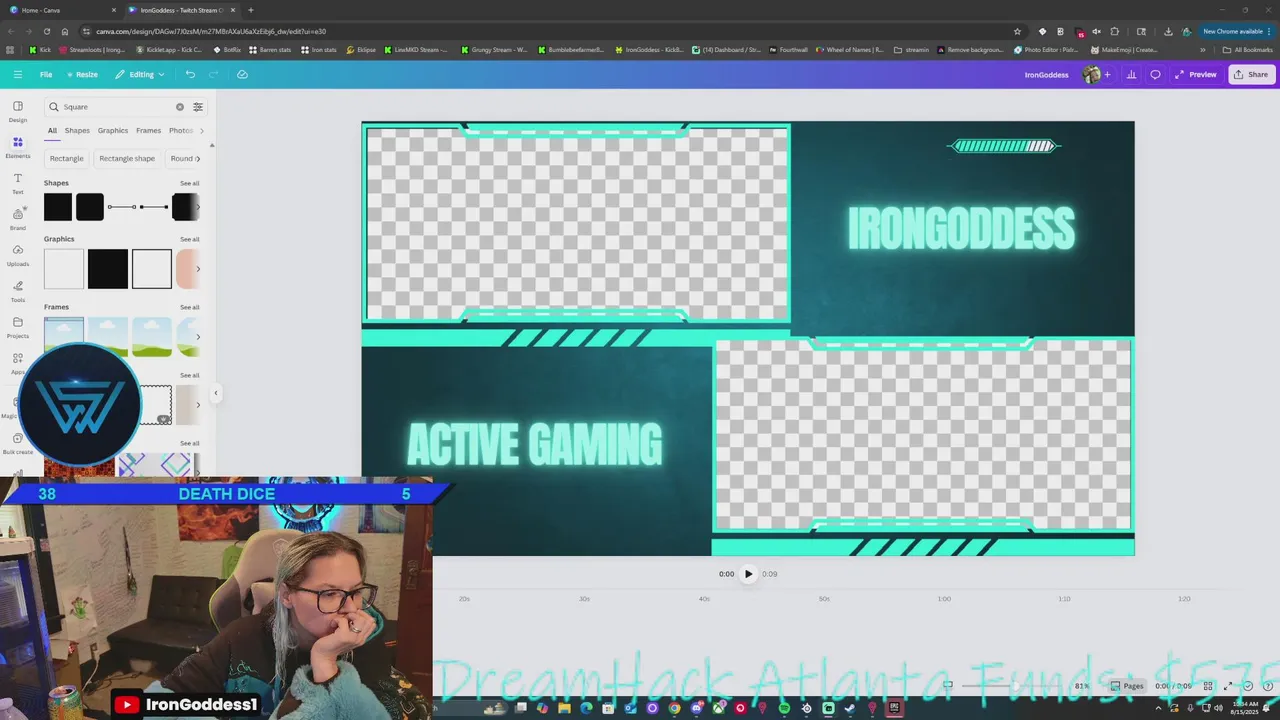Click the Rectangle suggestion chip

click(x=66, y=158)
